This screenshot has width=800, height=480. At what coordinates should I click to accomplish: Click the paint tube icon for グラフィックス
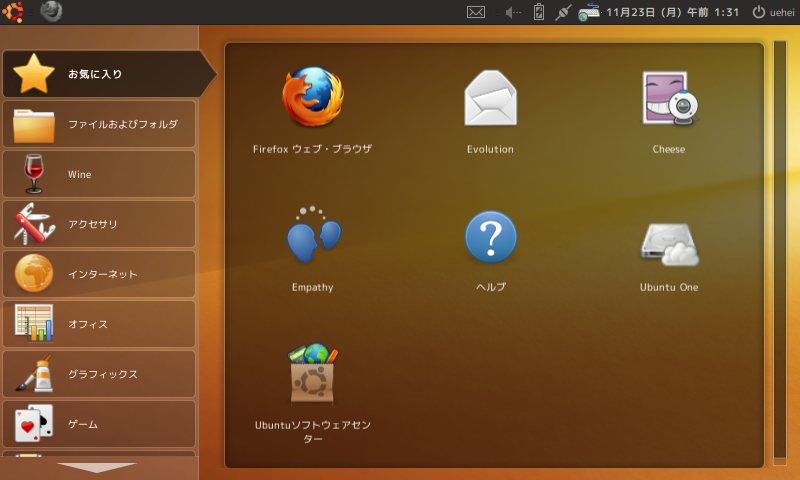[34, 373]
